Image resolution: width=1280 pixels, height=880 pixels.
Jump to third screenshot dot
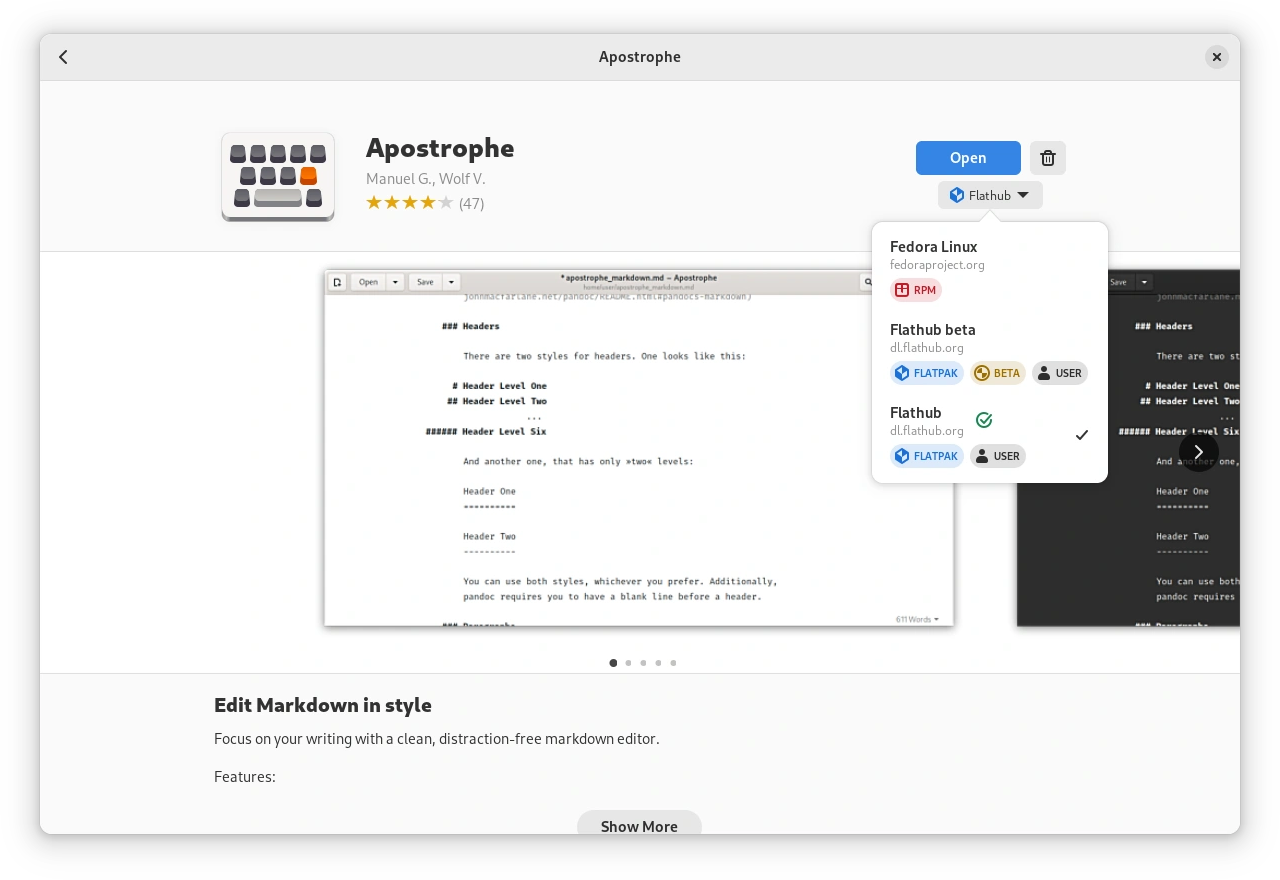point(643,663)
